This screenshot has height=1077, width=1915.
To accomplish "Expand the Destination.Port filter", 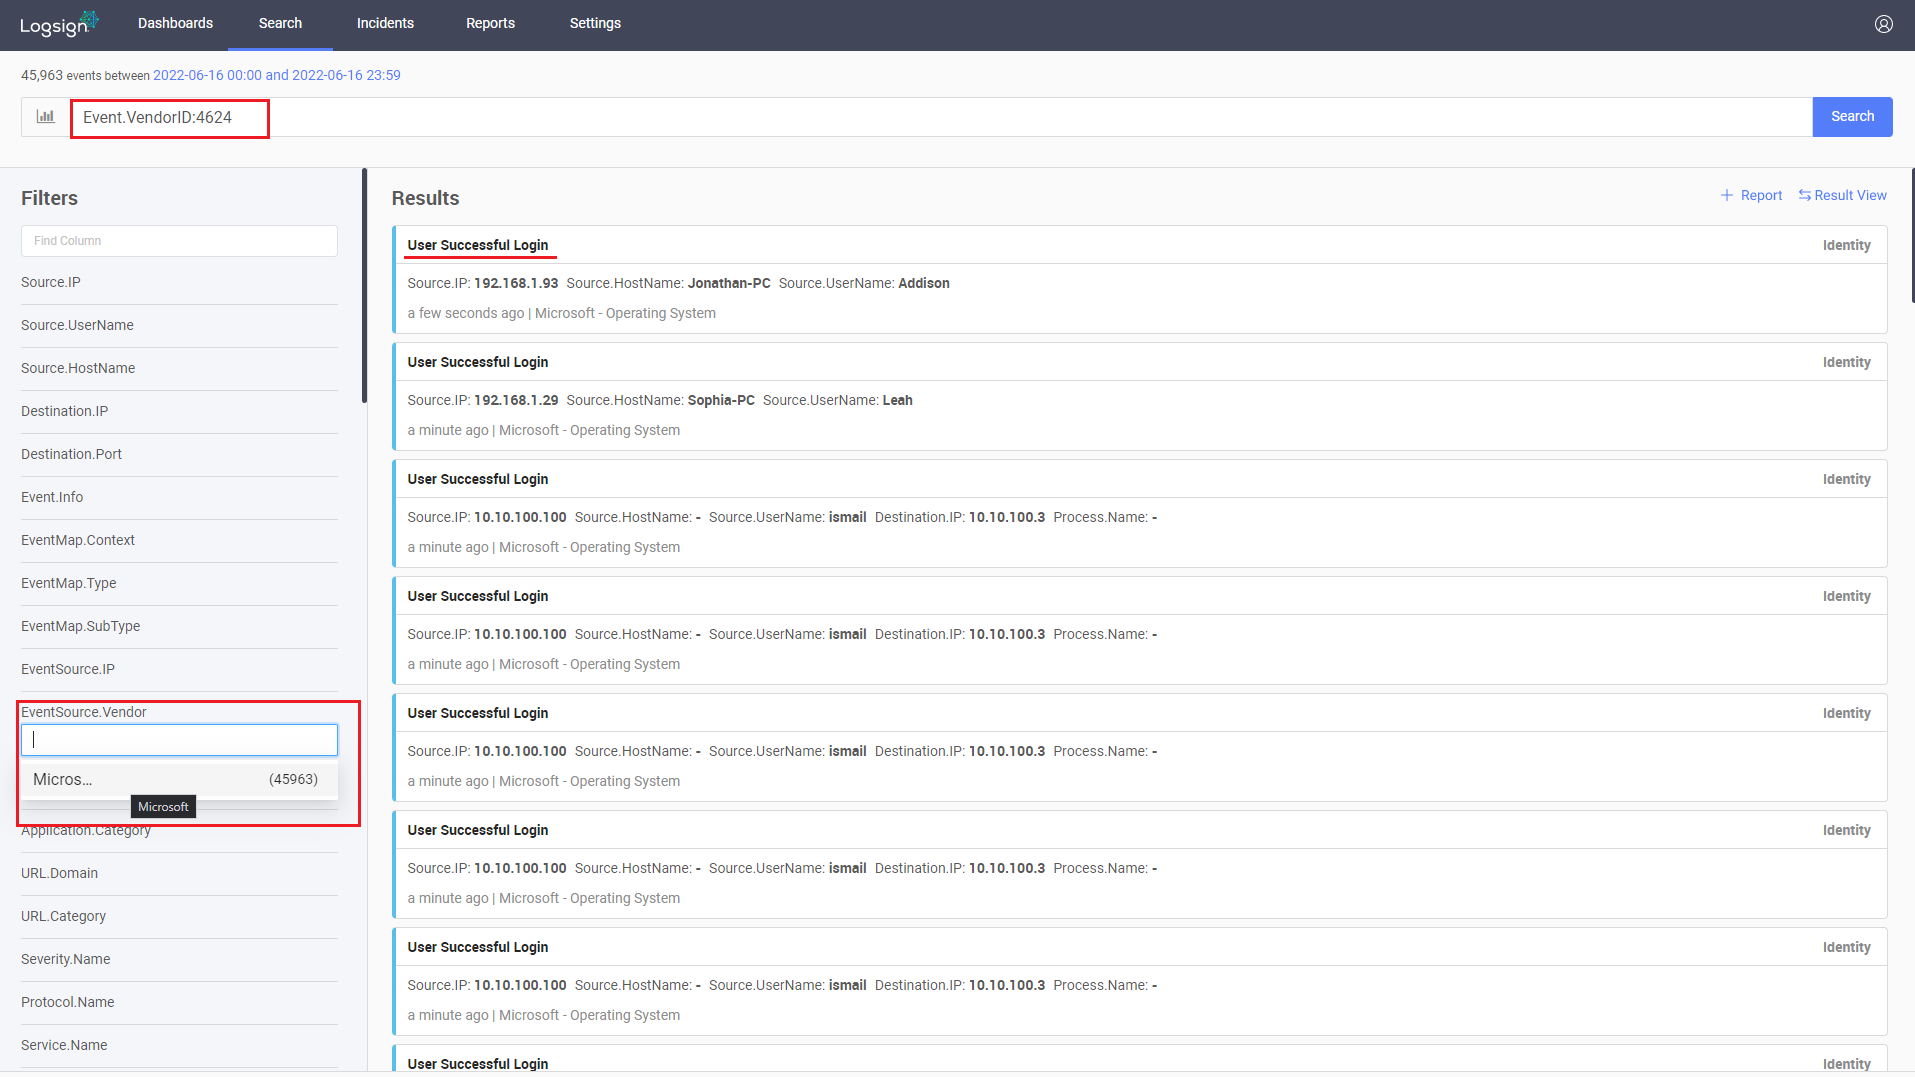I will 71,455.
